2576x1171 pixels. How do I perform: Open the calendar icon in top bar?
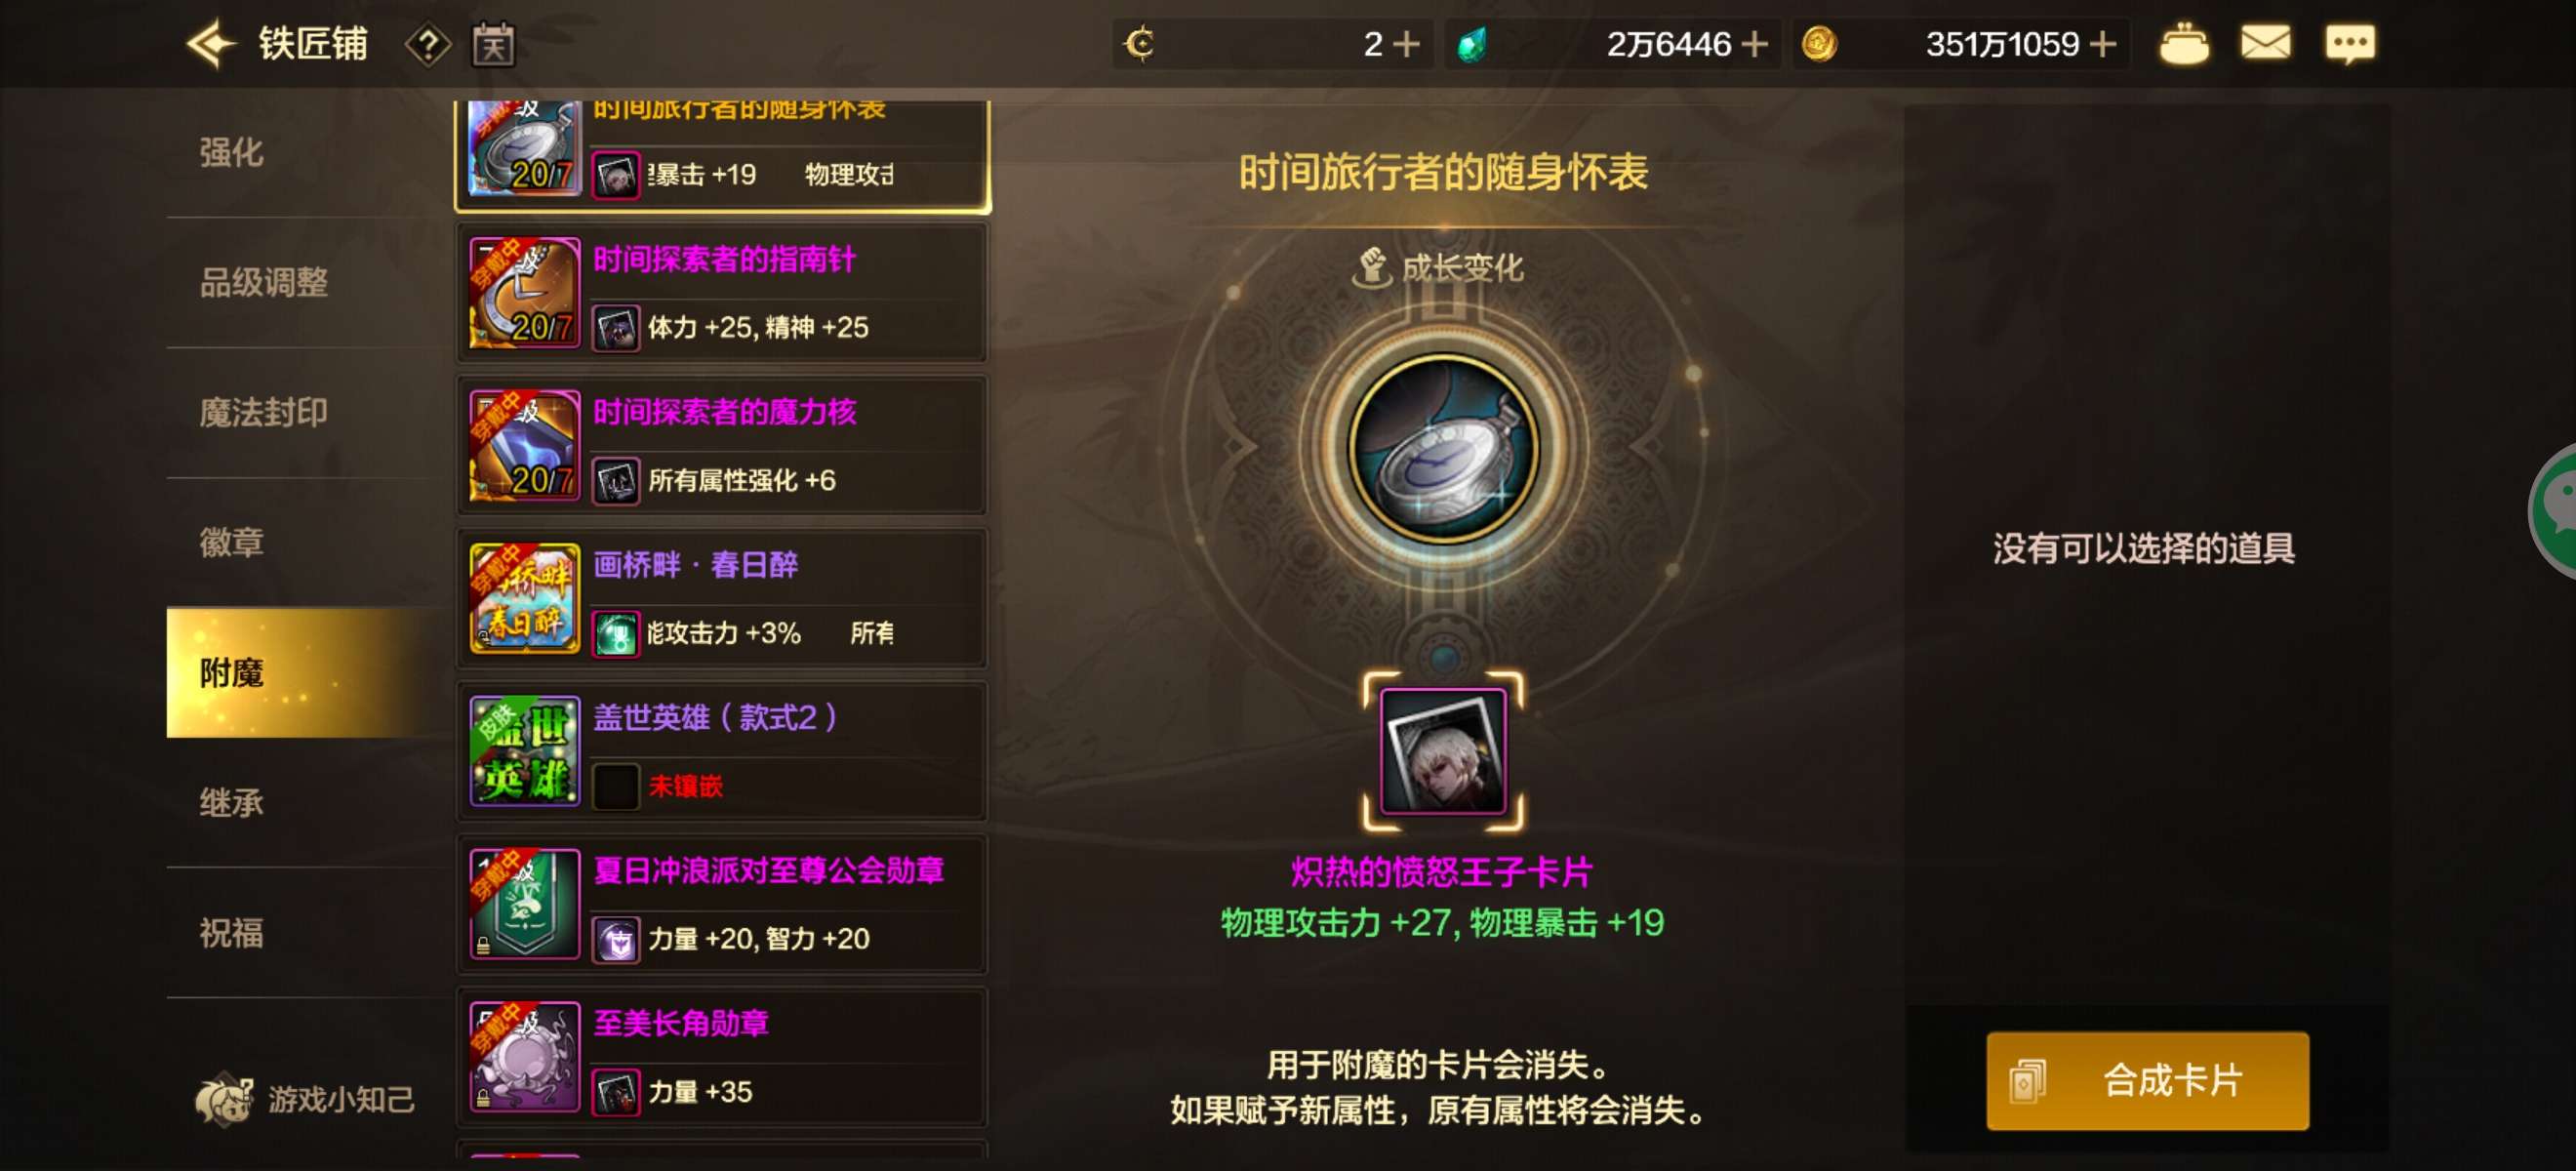point(494,45)
